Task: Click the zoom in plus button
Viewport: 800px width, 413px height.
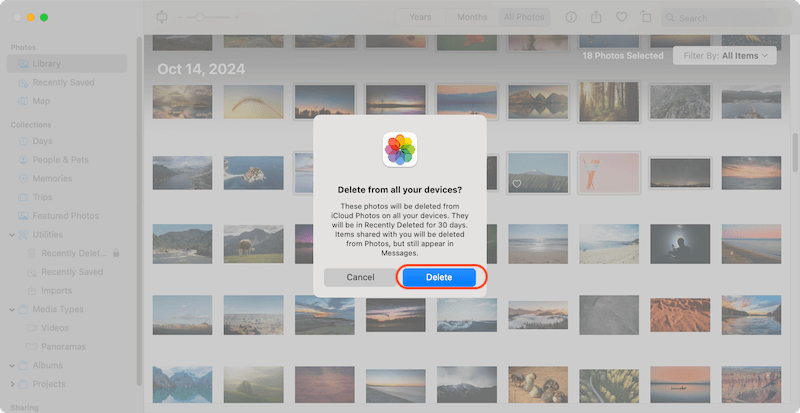Action: click(x=237, y=17)
